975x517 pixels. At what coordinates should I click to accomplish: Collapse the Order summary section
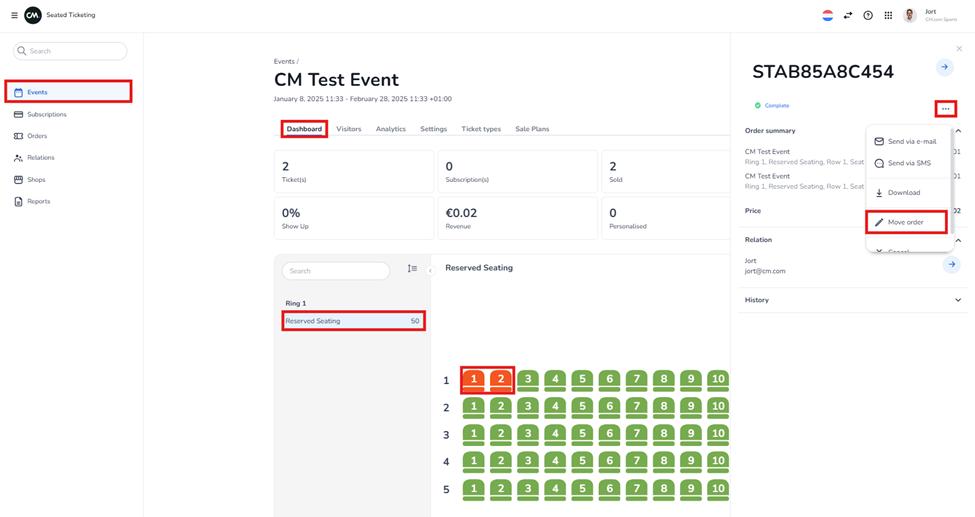[x=958, y=131]
